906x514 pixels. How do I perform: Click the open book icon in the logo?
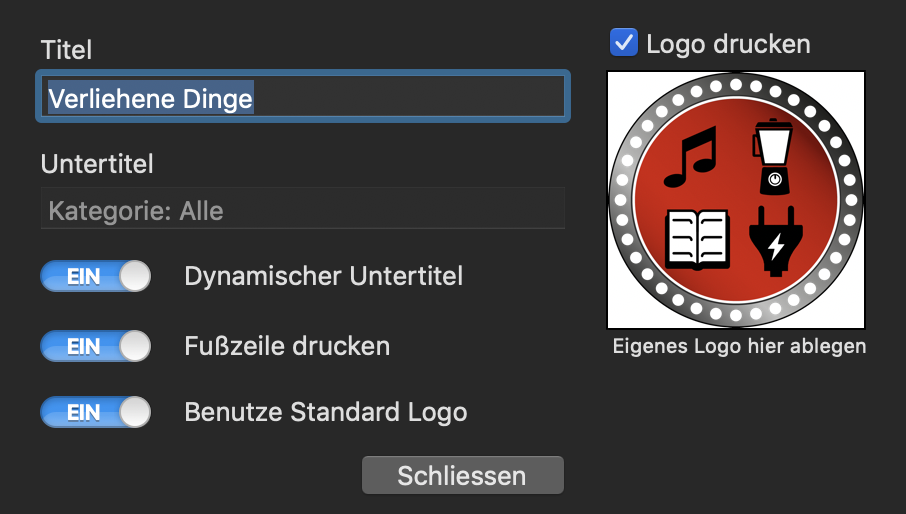(x=697, y=240)
